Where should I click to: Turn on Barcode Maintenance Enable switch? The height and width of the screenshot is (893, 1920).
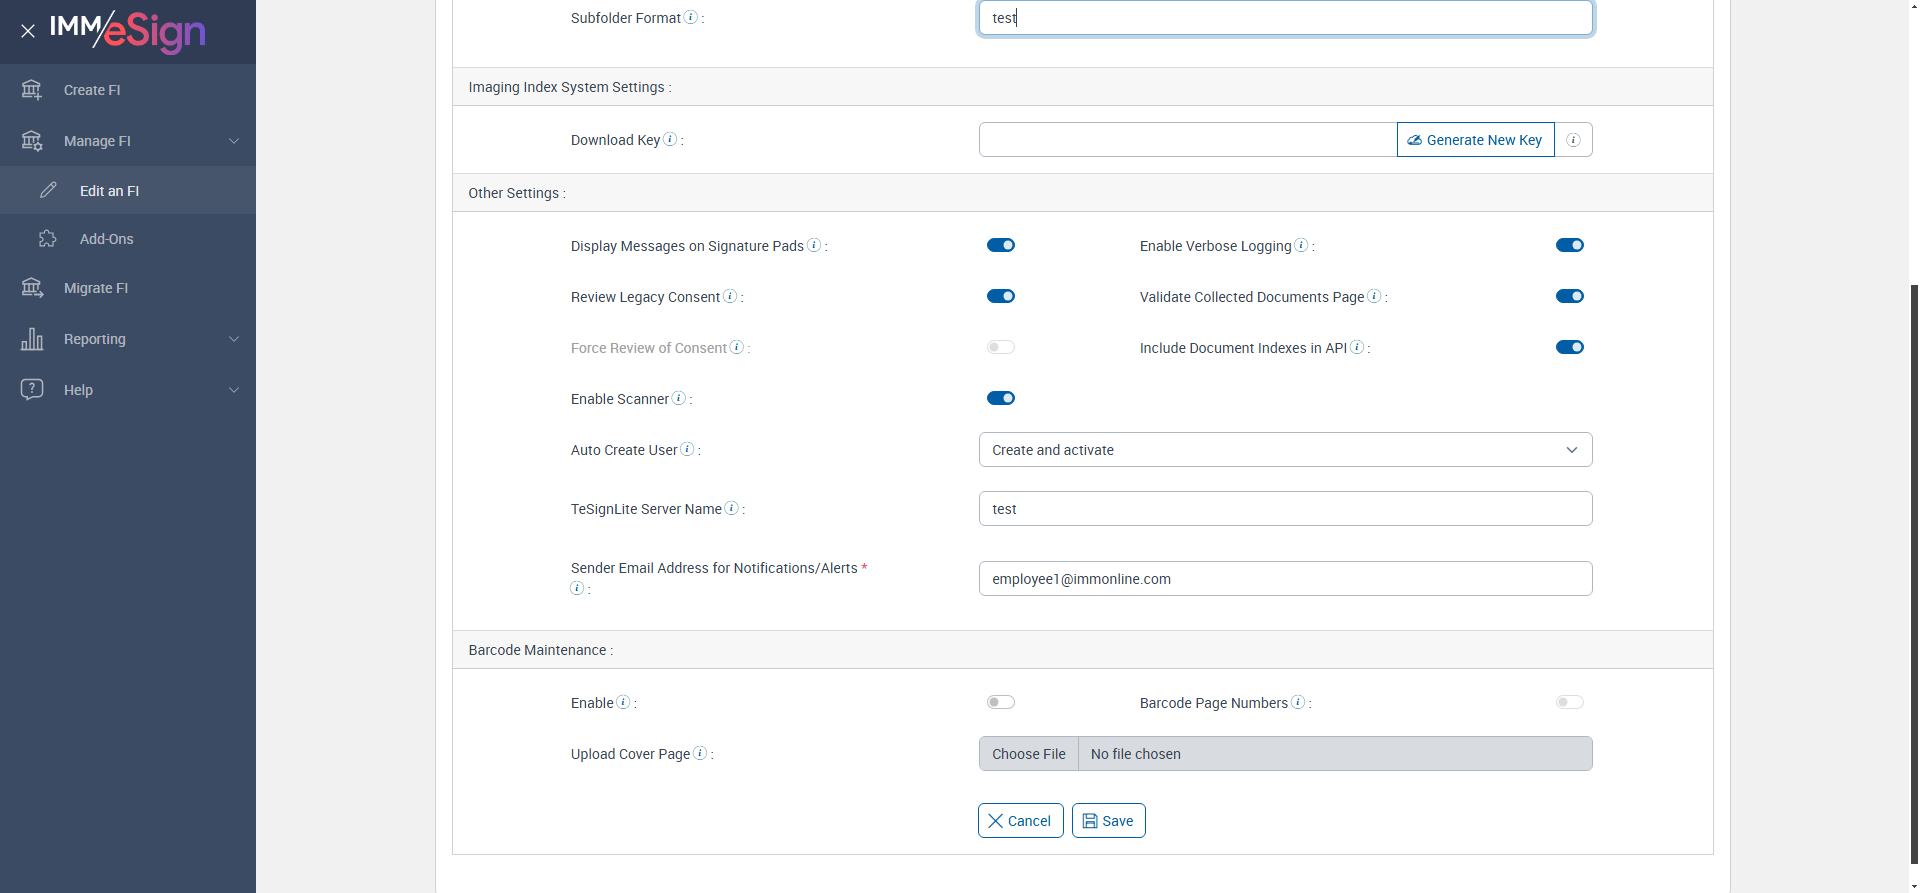pyautogui.click(x=1000, y=702)
